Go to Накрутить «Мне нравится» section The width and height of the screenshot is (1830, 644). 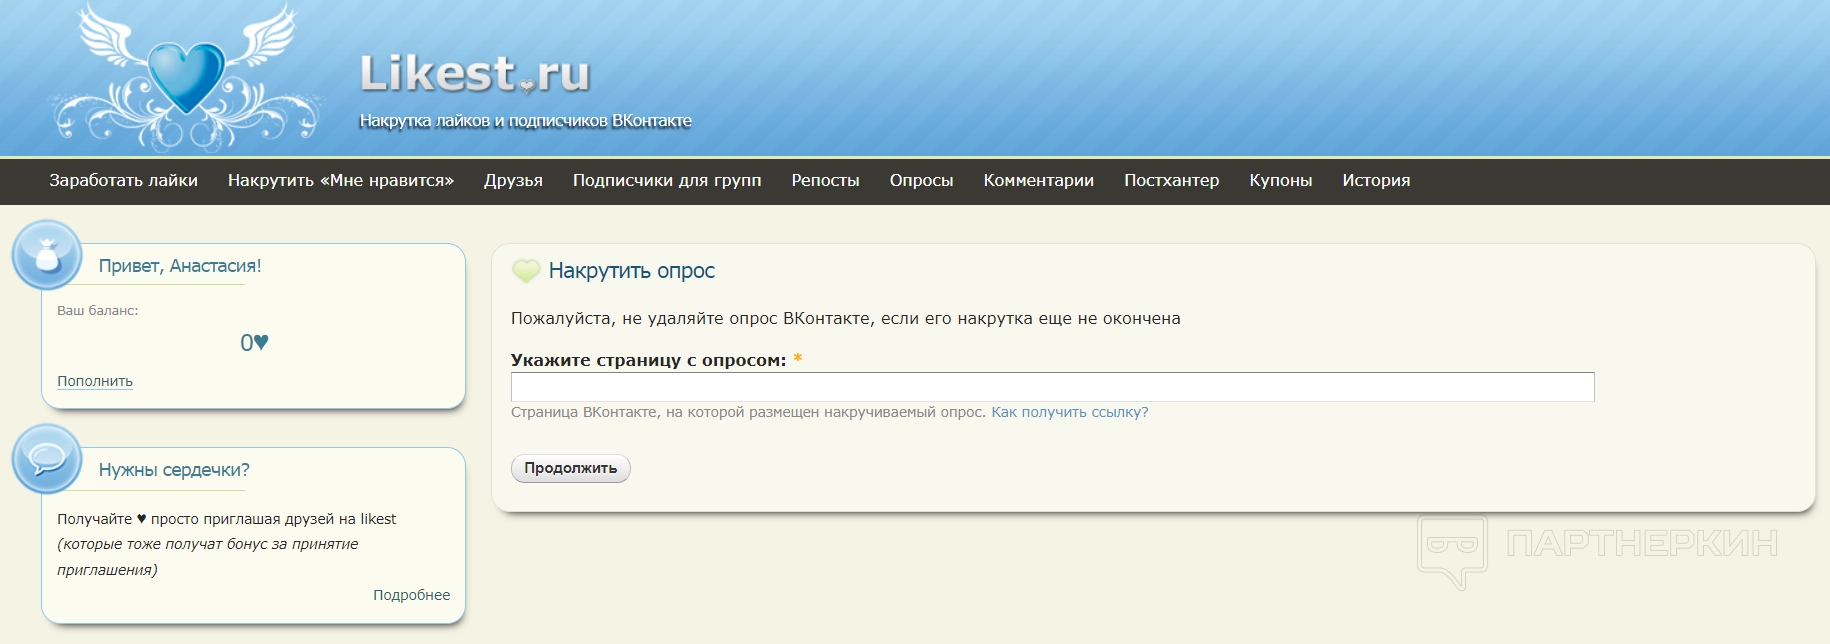click(x=341, y=181)
